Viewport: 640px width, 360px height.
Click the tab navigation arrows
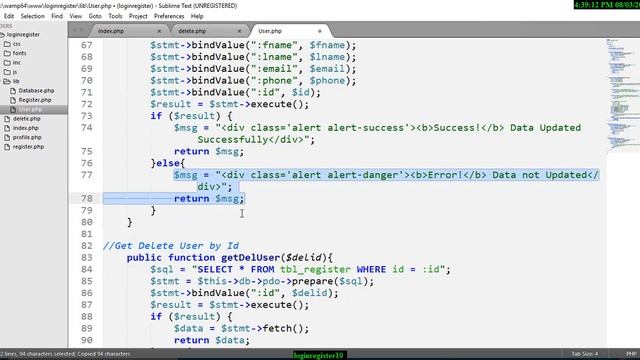[78, 31]
